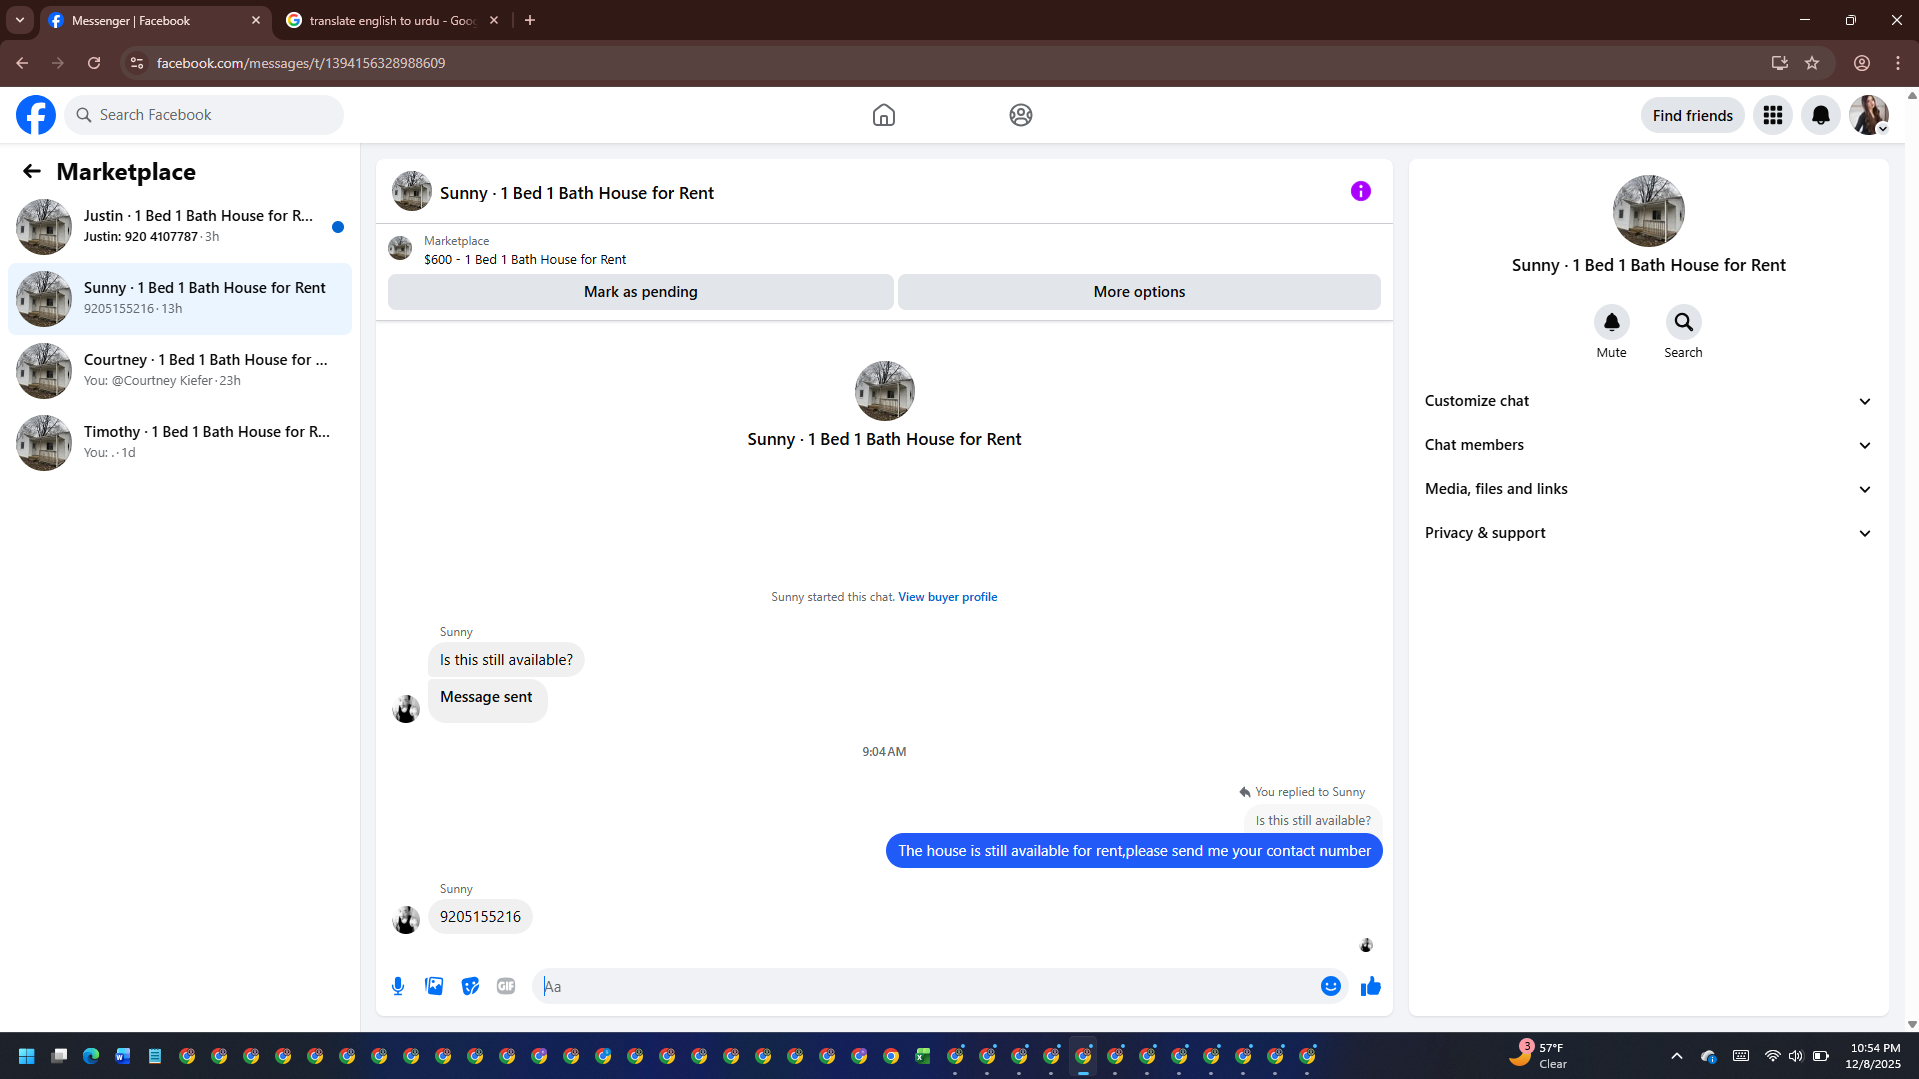
Task: Click the conversation header title Sunny
Action: coord(577,193)
